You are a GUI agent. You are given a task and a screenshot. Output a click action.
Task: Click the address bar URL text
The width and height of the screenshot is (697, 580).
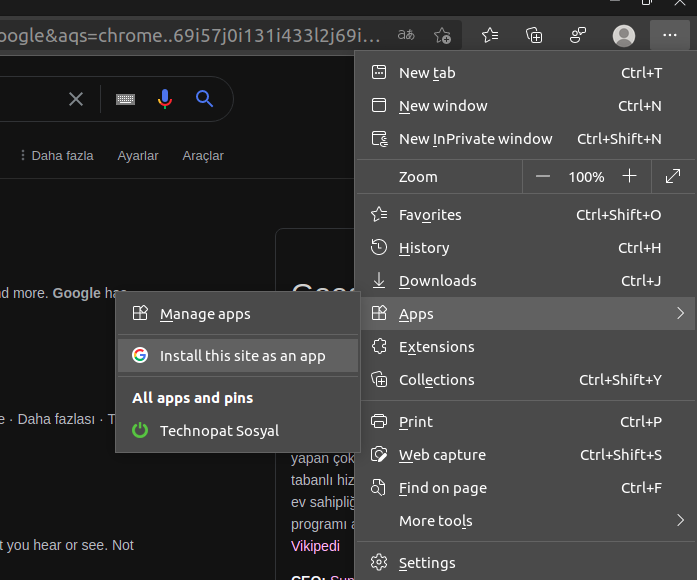(190, 36)
